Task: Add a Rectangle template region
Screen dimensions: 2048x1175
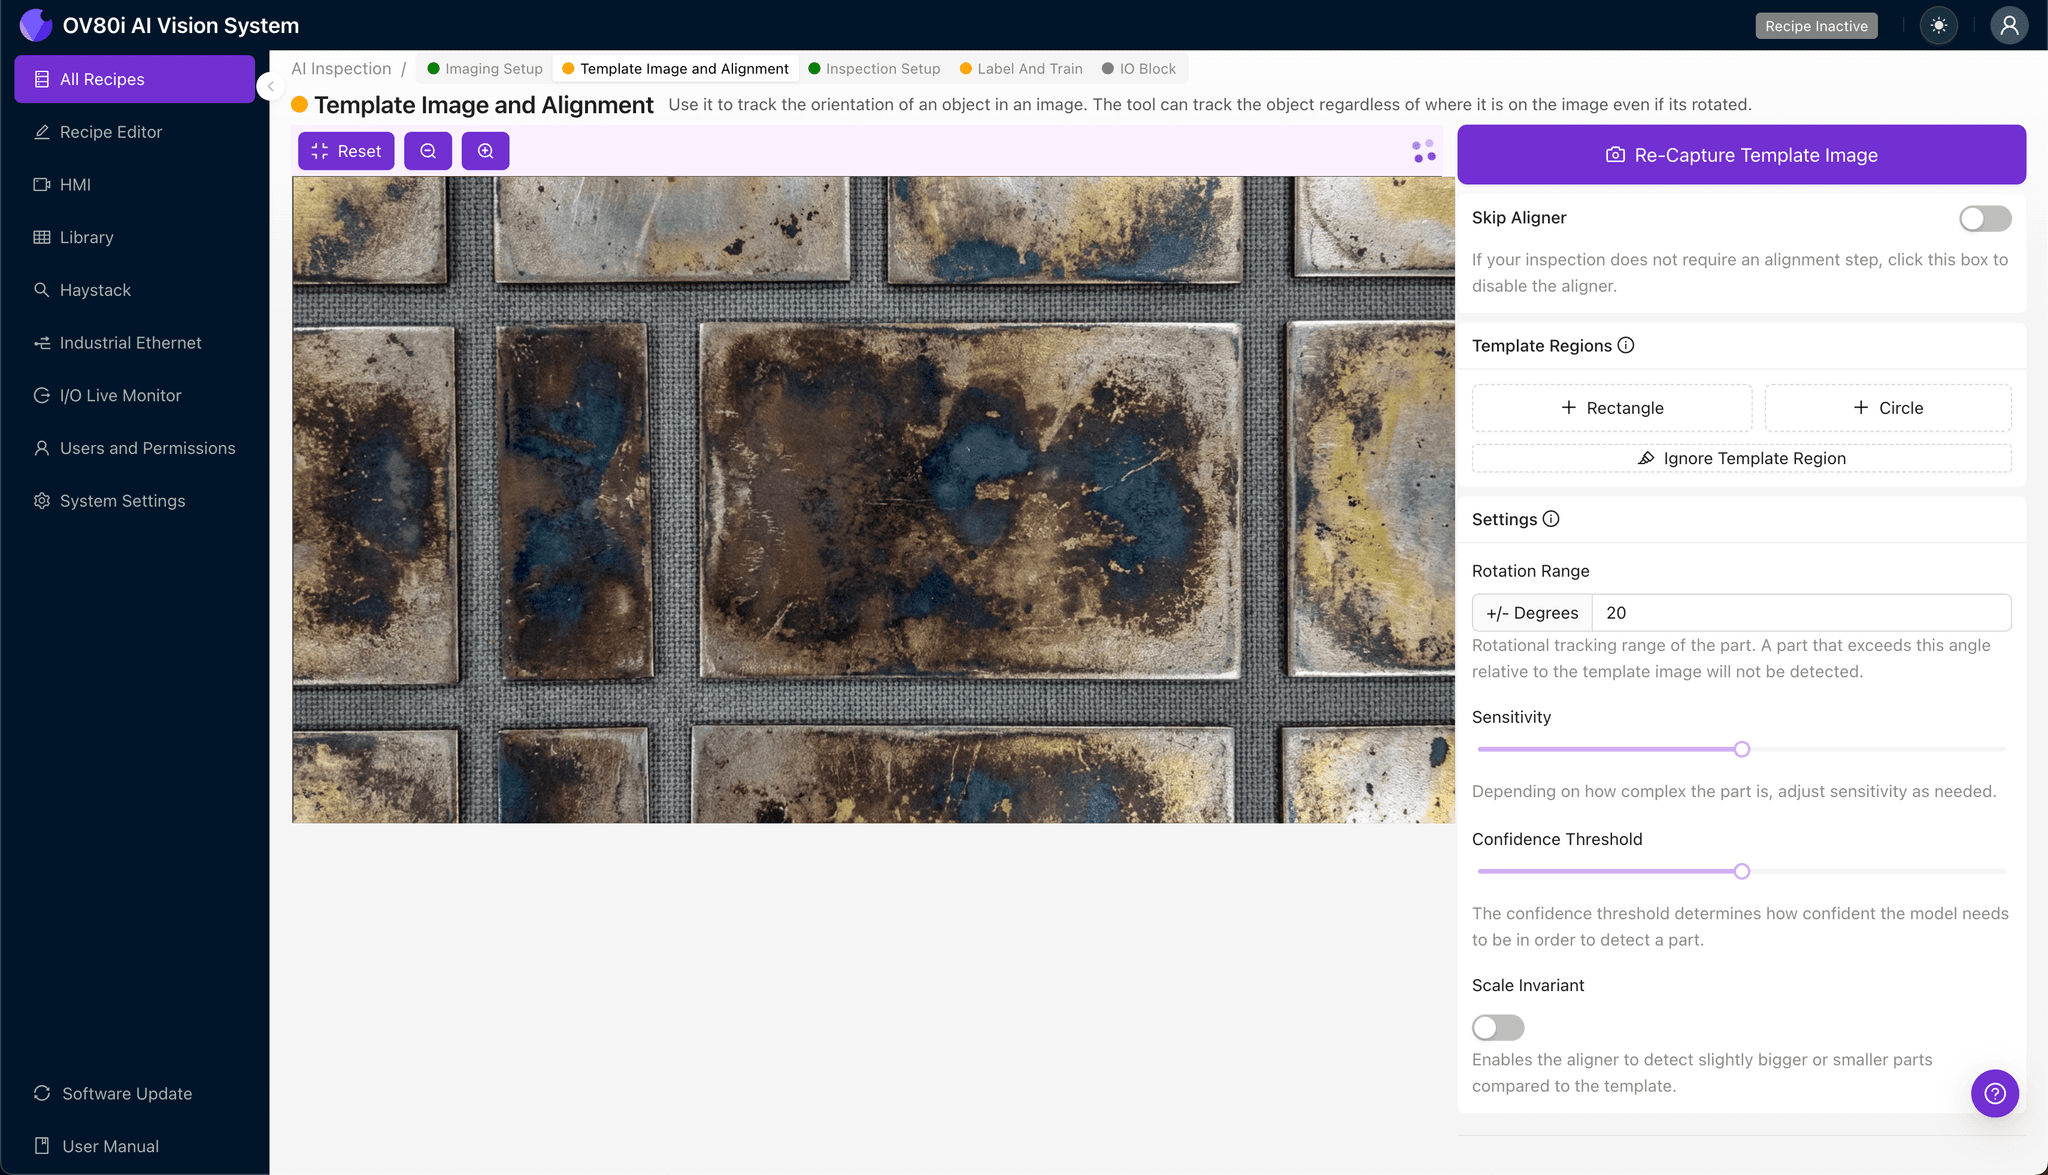Action: tap(1611, 408)
